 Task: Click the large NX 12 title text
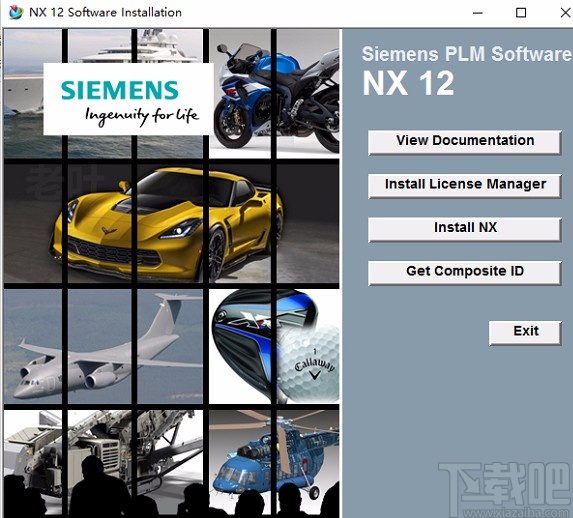pyautogui.click(x=408, y=83)
